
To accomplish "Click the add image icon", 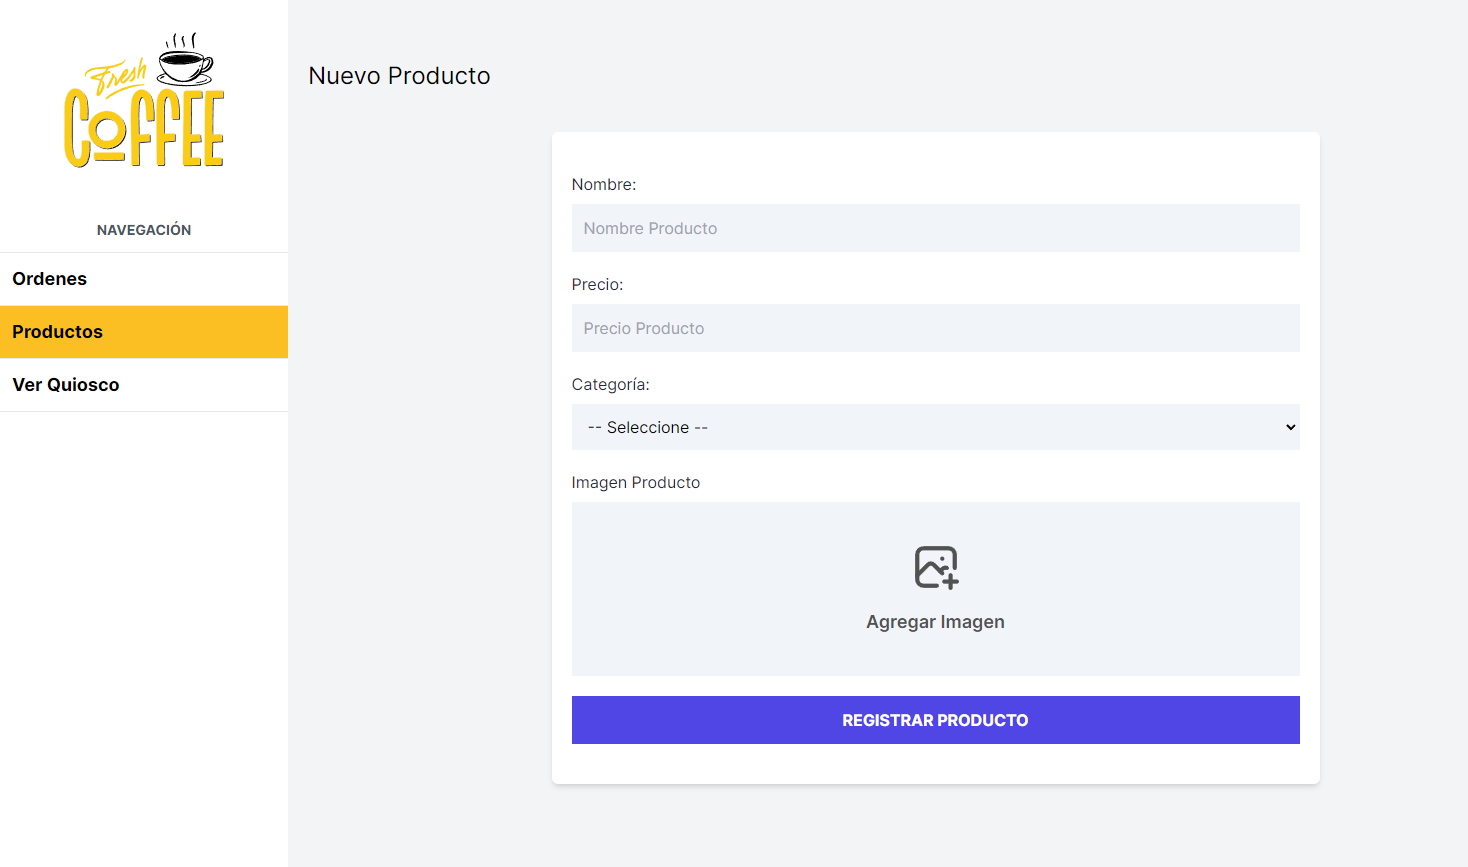I will 936,567.
